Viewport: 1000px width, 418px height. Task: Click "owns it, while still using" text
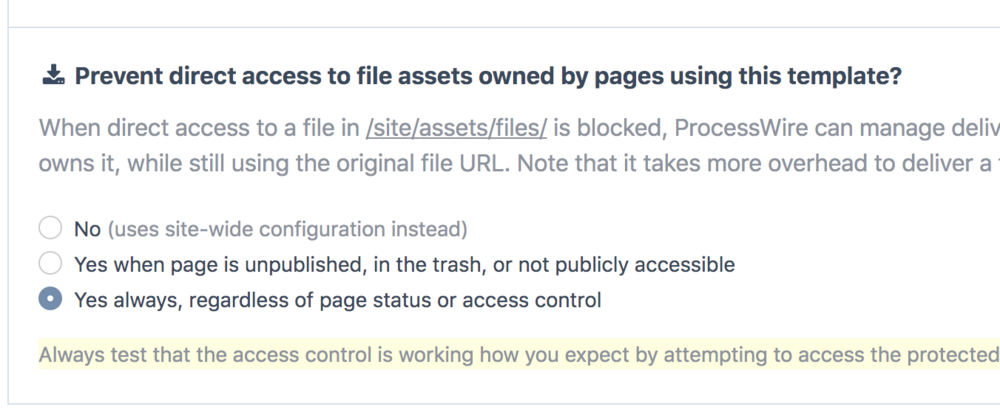[x=150, y=163]
